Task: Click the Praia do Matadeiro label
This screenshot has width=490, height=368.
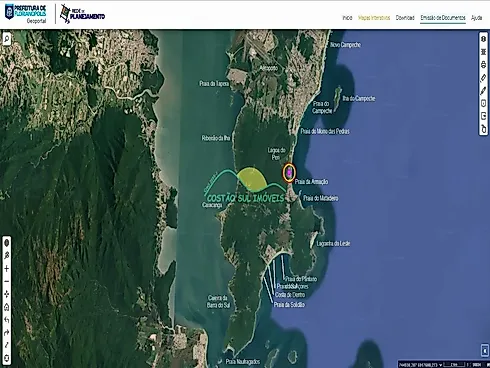Action: coord(321,198)
